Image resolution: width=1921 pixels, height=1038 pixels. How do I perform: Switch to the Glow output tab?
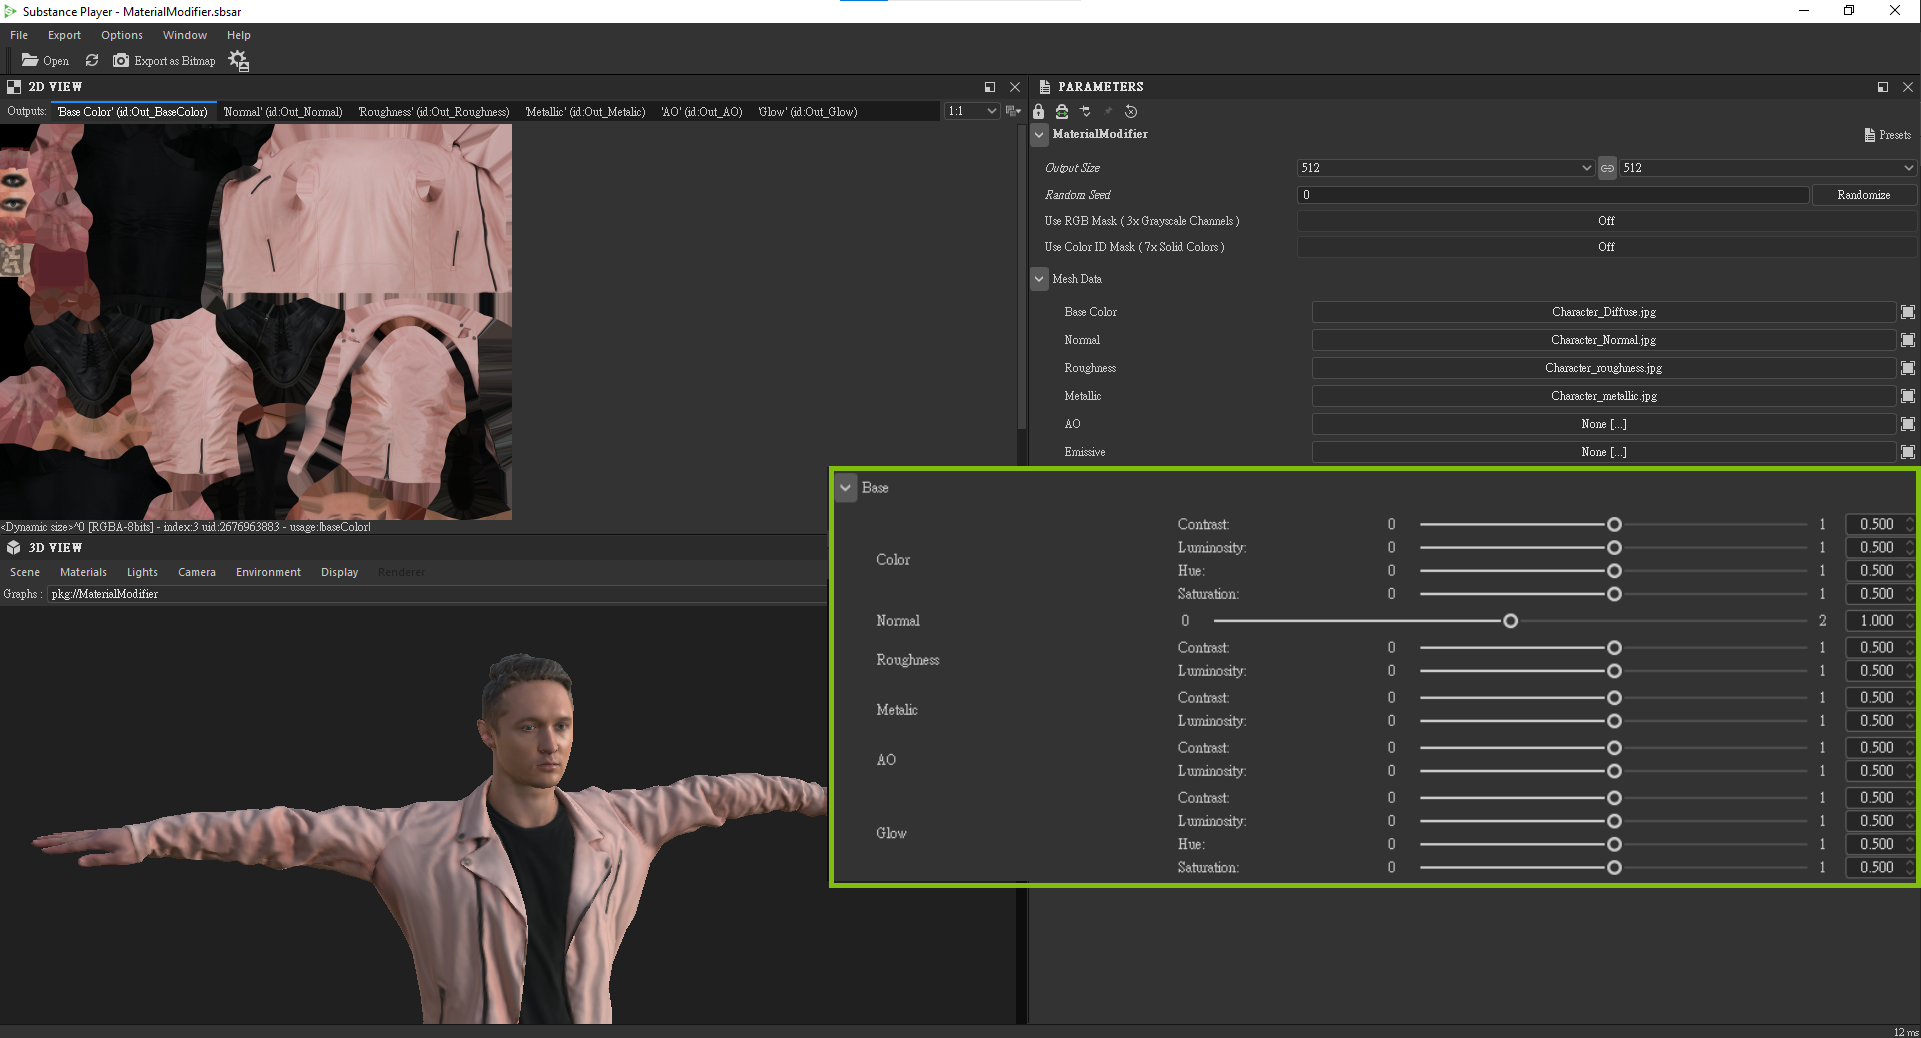808,112
